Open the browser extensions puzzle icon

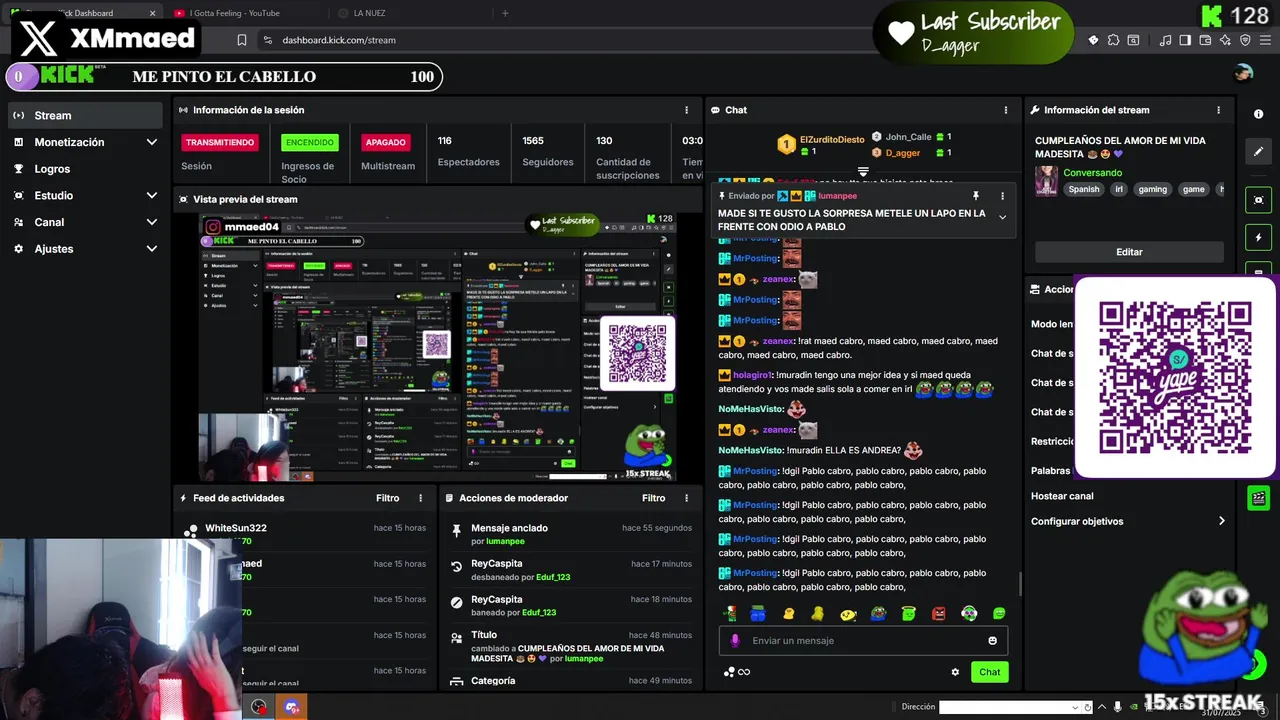[x=1113, y=40]
